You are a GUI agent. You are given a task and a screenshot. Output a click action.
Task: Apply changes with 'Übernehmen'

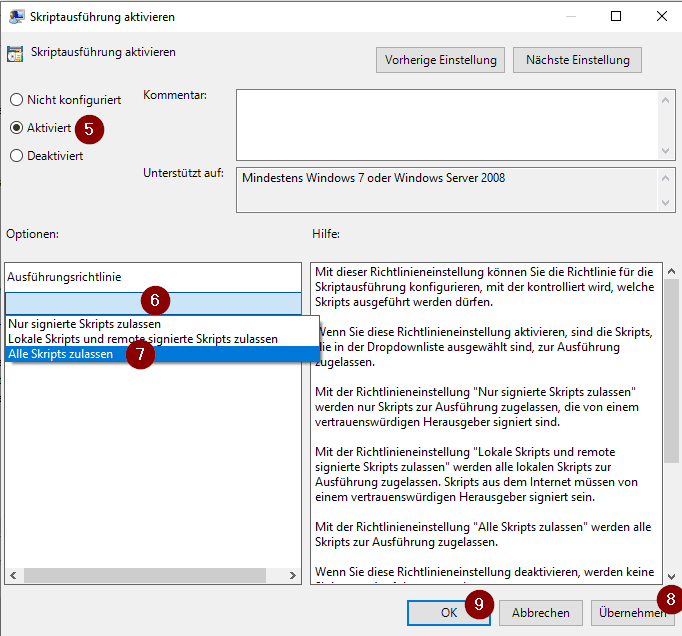(x=630, y=612)
